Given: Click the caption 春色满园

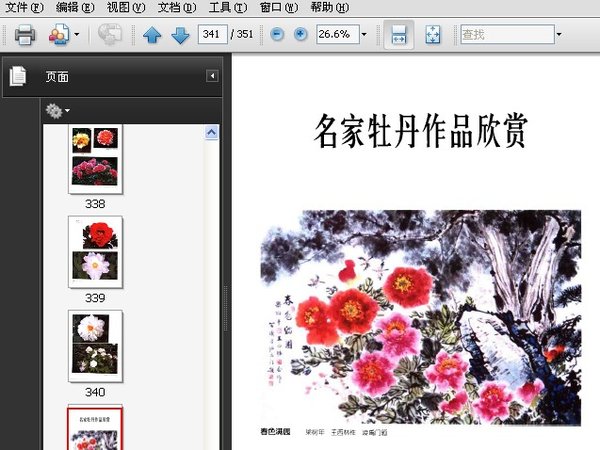Looking at the screenshot, I should click(276, 432).
